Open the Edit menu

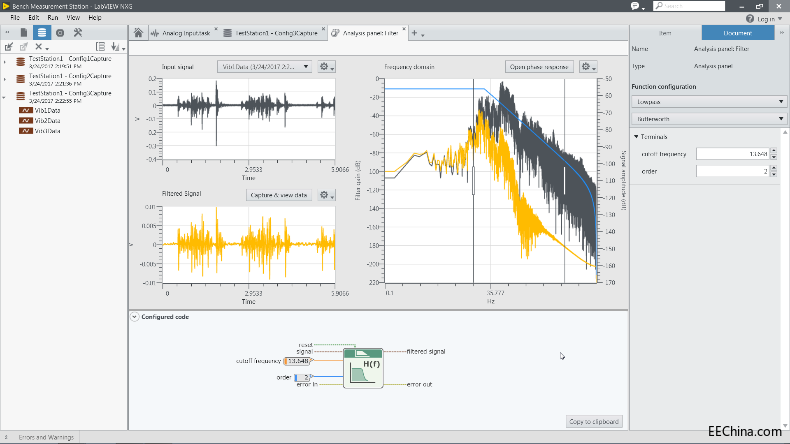34,18
